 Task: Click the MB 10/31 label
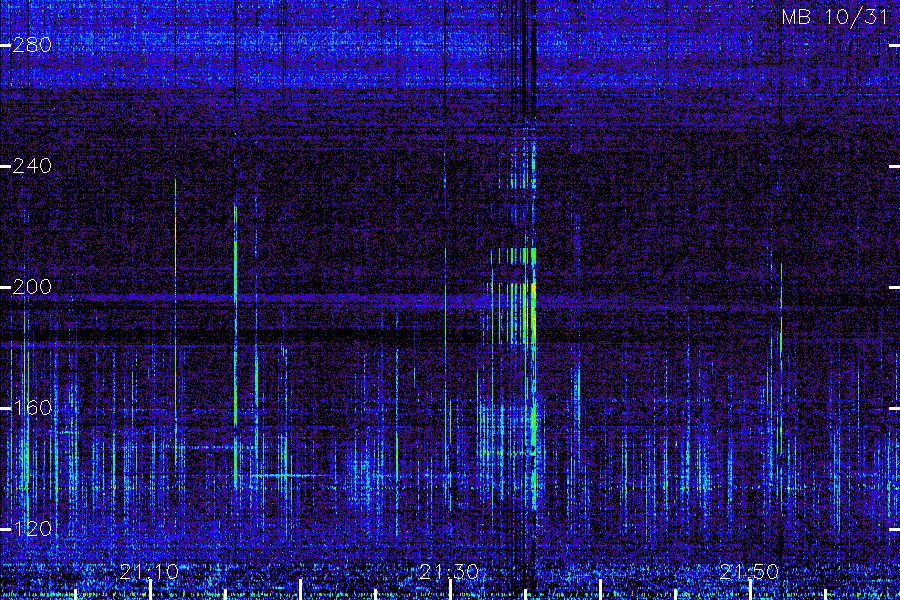click(x=835, y=17)
